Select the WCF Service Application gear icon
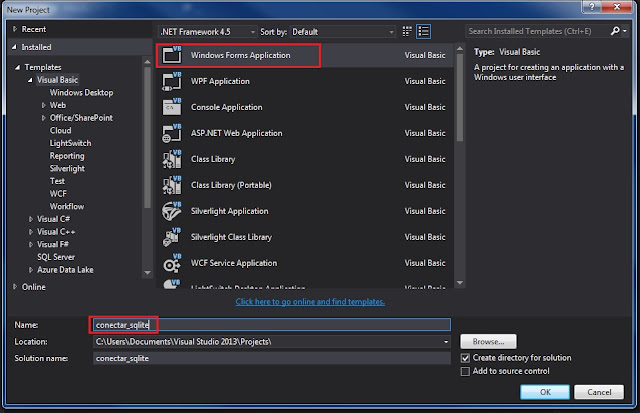The image size is (640, 413). [172, 263]
